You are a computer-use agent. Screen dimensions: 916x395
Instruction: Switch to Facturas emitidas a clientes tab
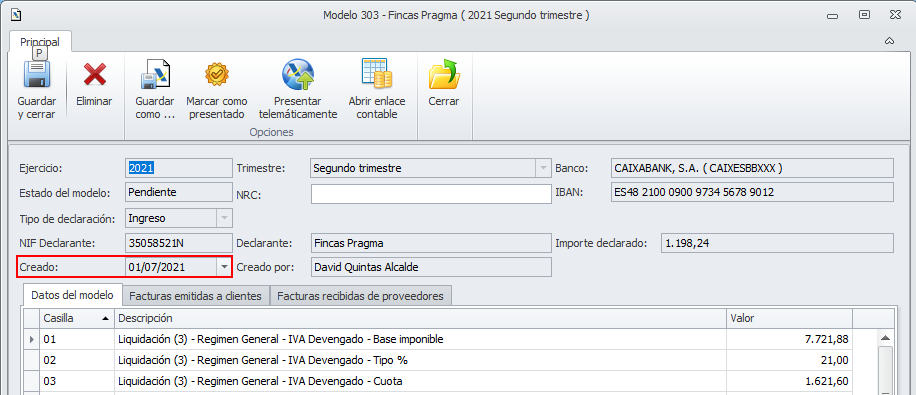point(195,296)
